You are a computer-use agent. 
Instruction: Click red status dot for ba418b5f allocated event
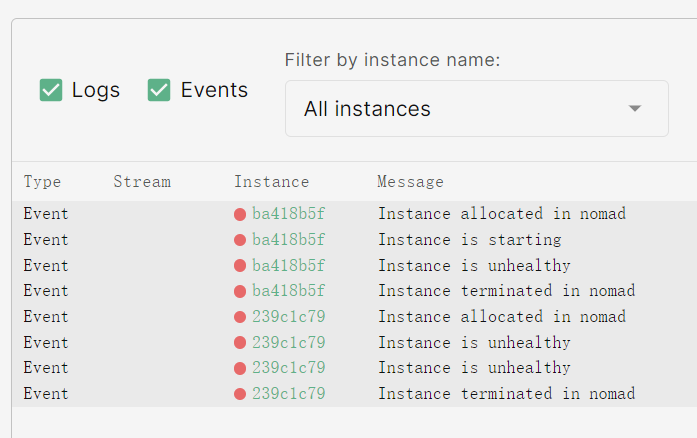pyautogui.click(x=240, y=214)
